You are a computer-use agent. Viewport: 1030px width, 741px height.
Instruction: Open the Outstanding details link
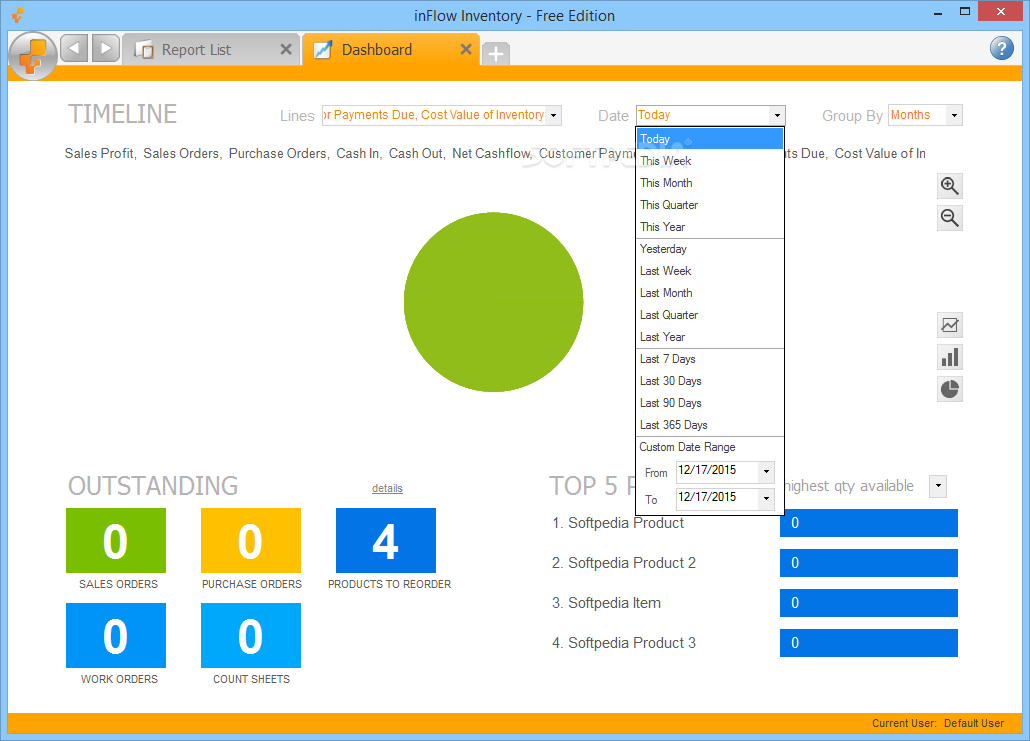(x=387, y=488)
